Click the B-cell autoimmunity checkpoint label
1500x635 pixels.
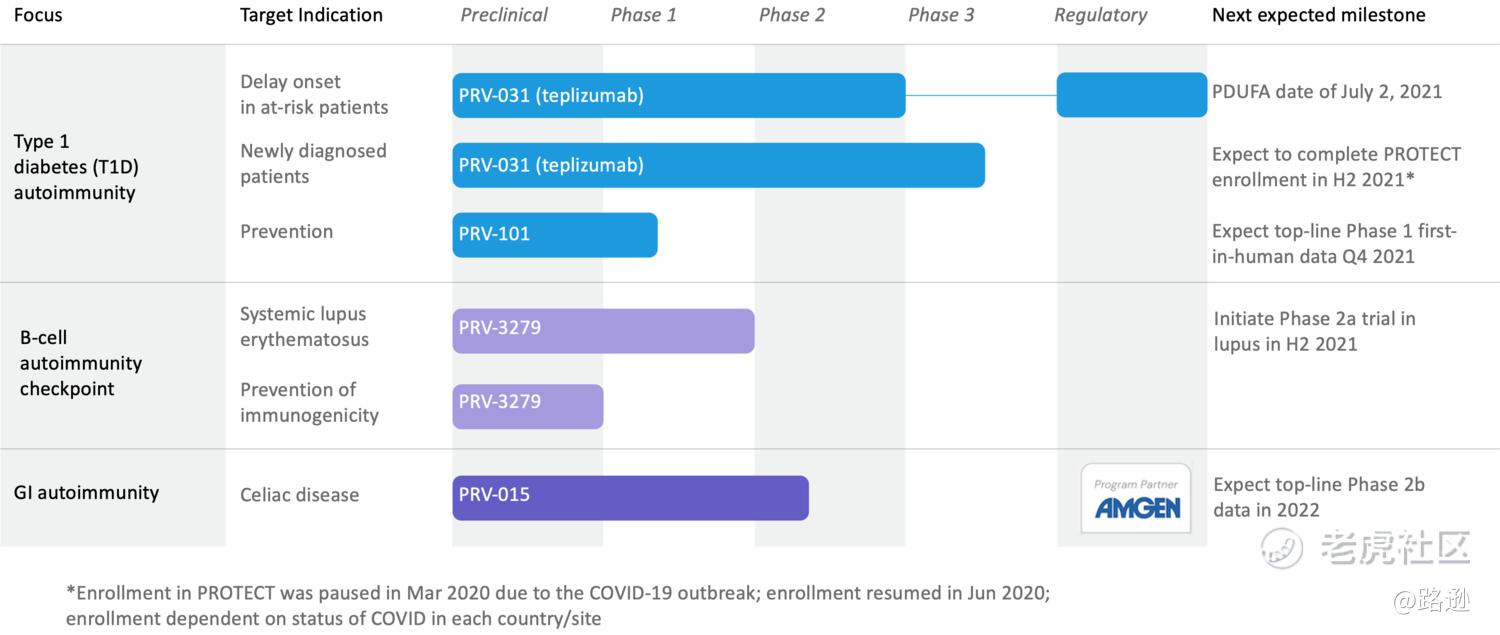pos(80,363)
